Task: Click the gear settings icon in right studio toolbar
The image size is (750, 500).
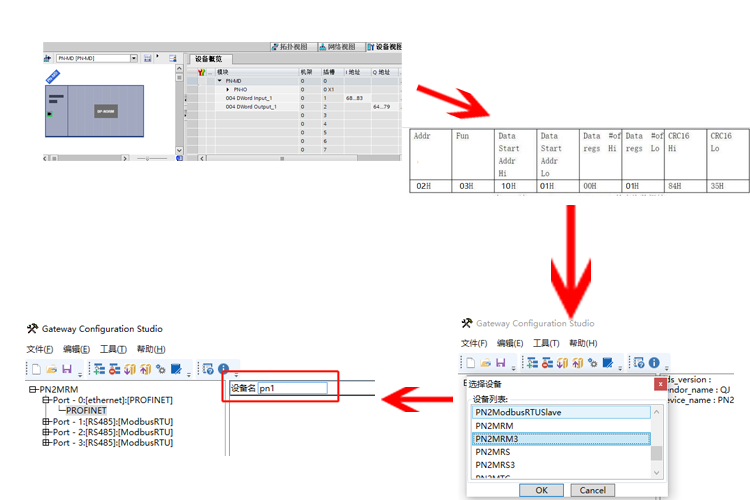Action: pos(593,363)
